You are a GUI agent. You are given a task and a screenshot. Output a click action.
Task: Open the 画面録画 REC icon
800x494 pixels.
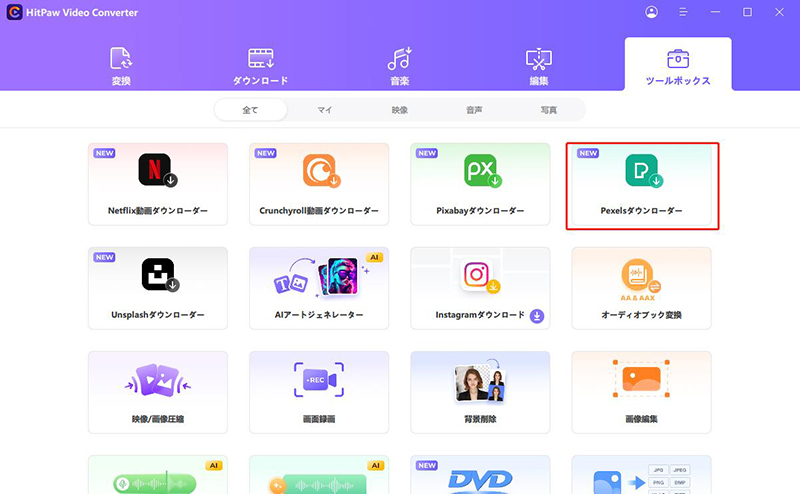319,380
